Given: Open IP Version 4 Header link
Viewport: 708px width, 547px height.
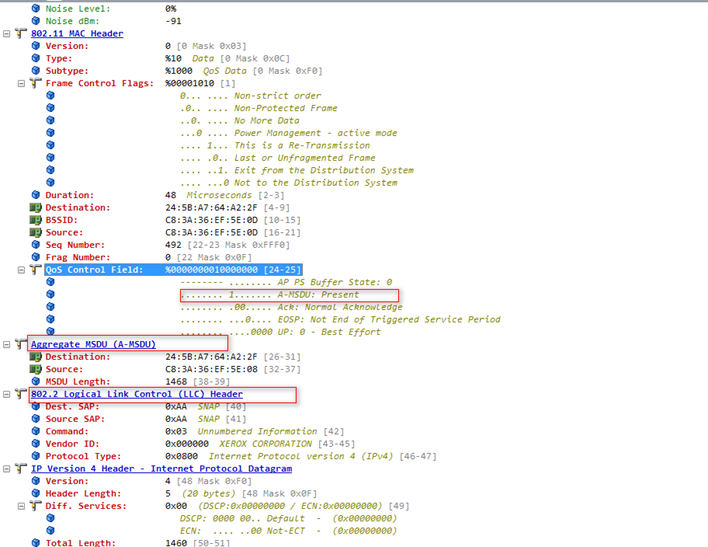Looking at the screenshot, I should pos(161,468).
